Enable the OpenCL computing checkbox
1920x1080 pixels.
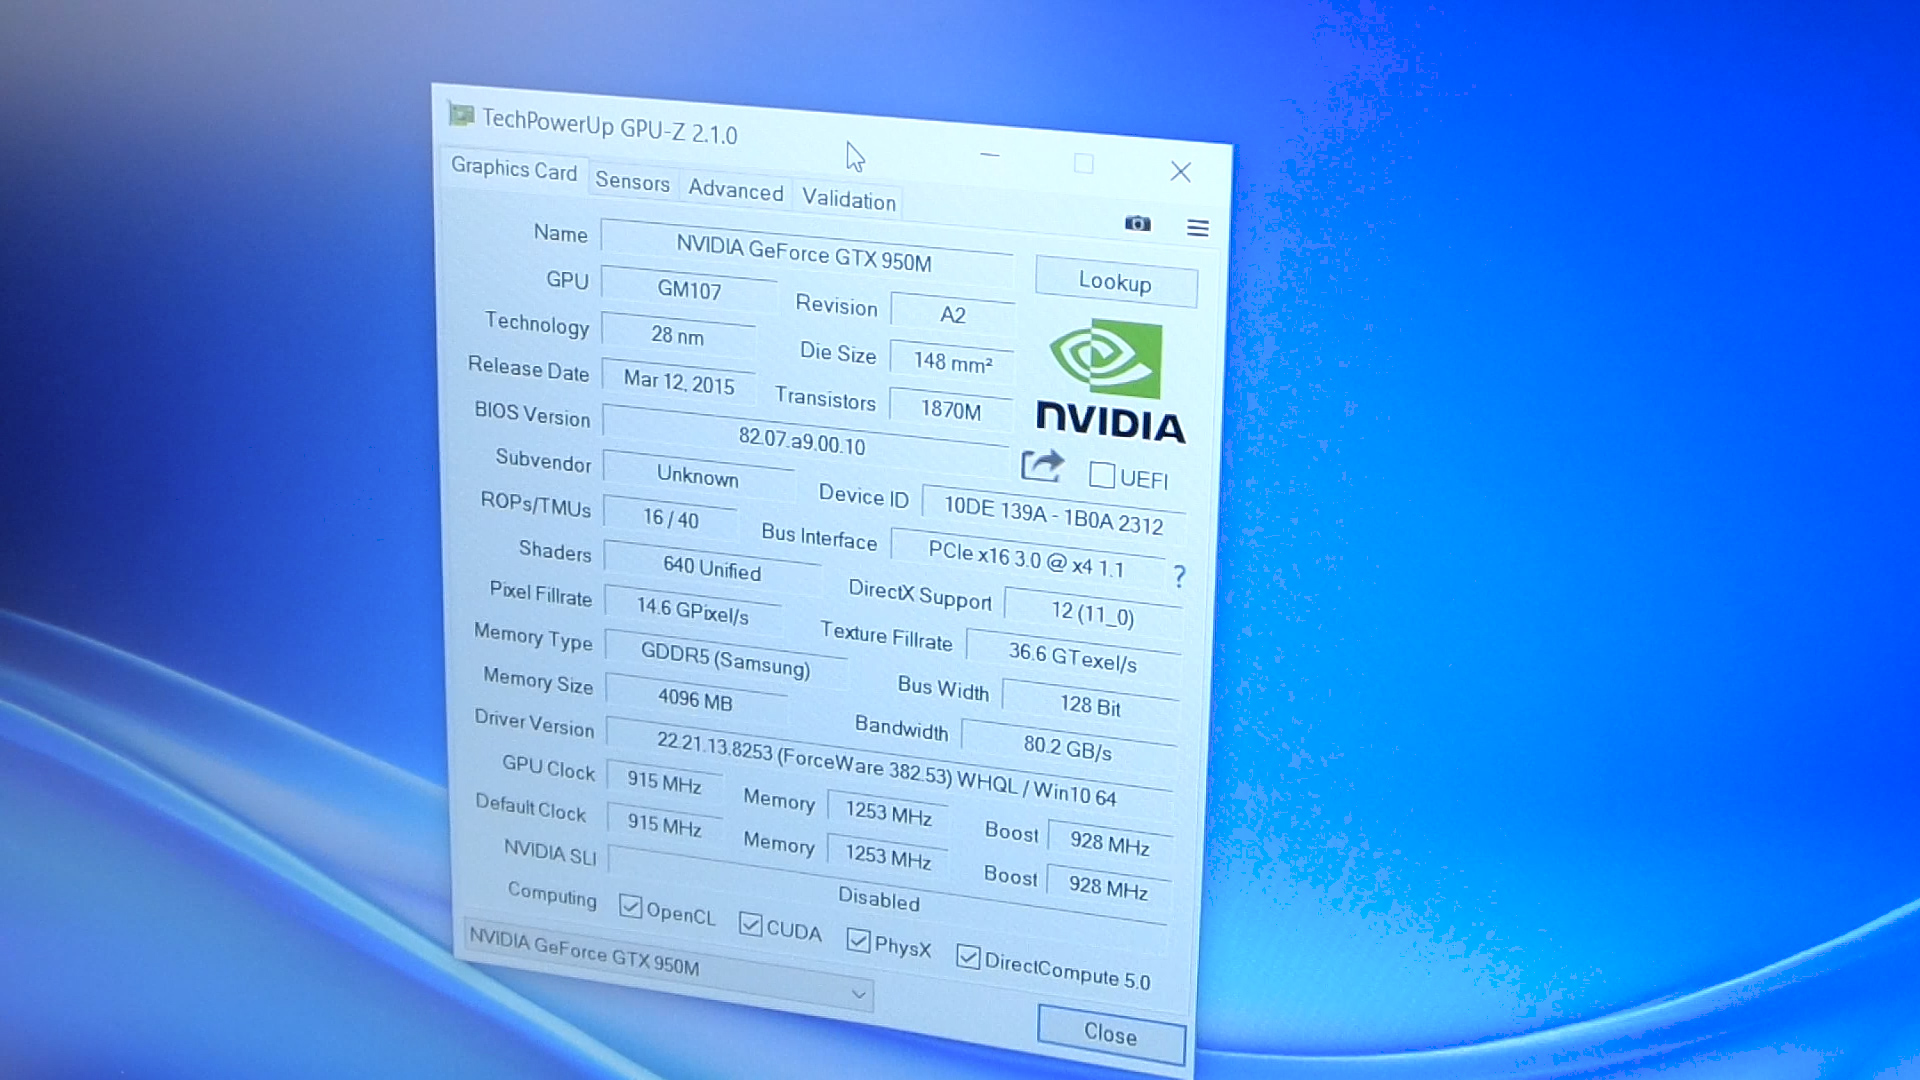click(629, 919)
